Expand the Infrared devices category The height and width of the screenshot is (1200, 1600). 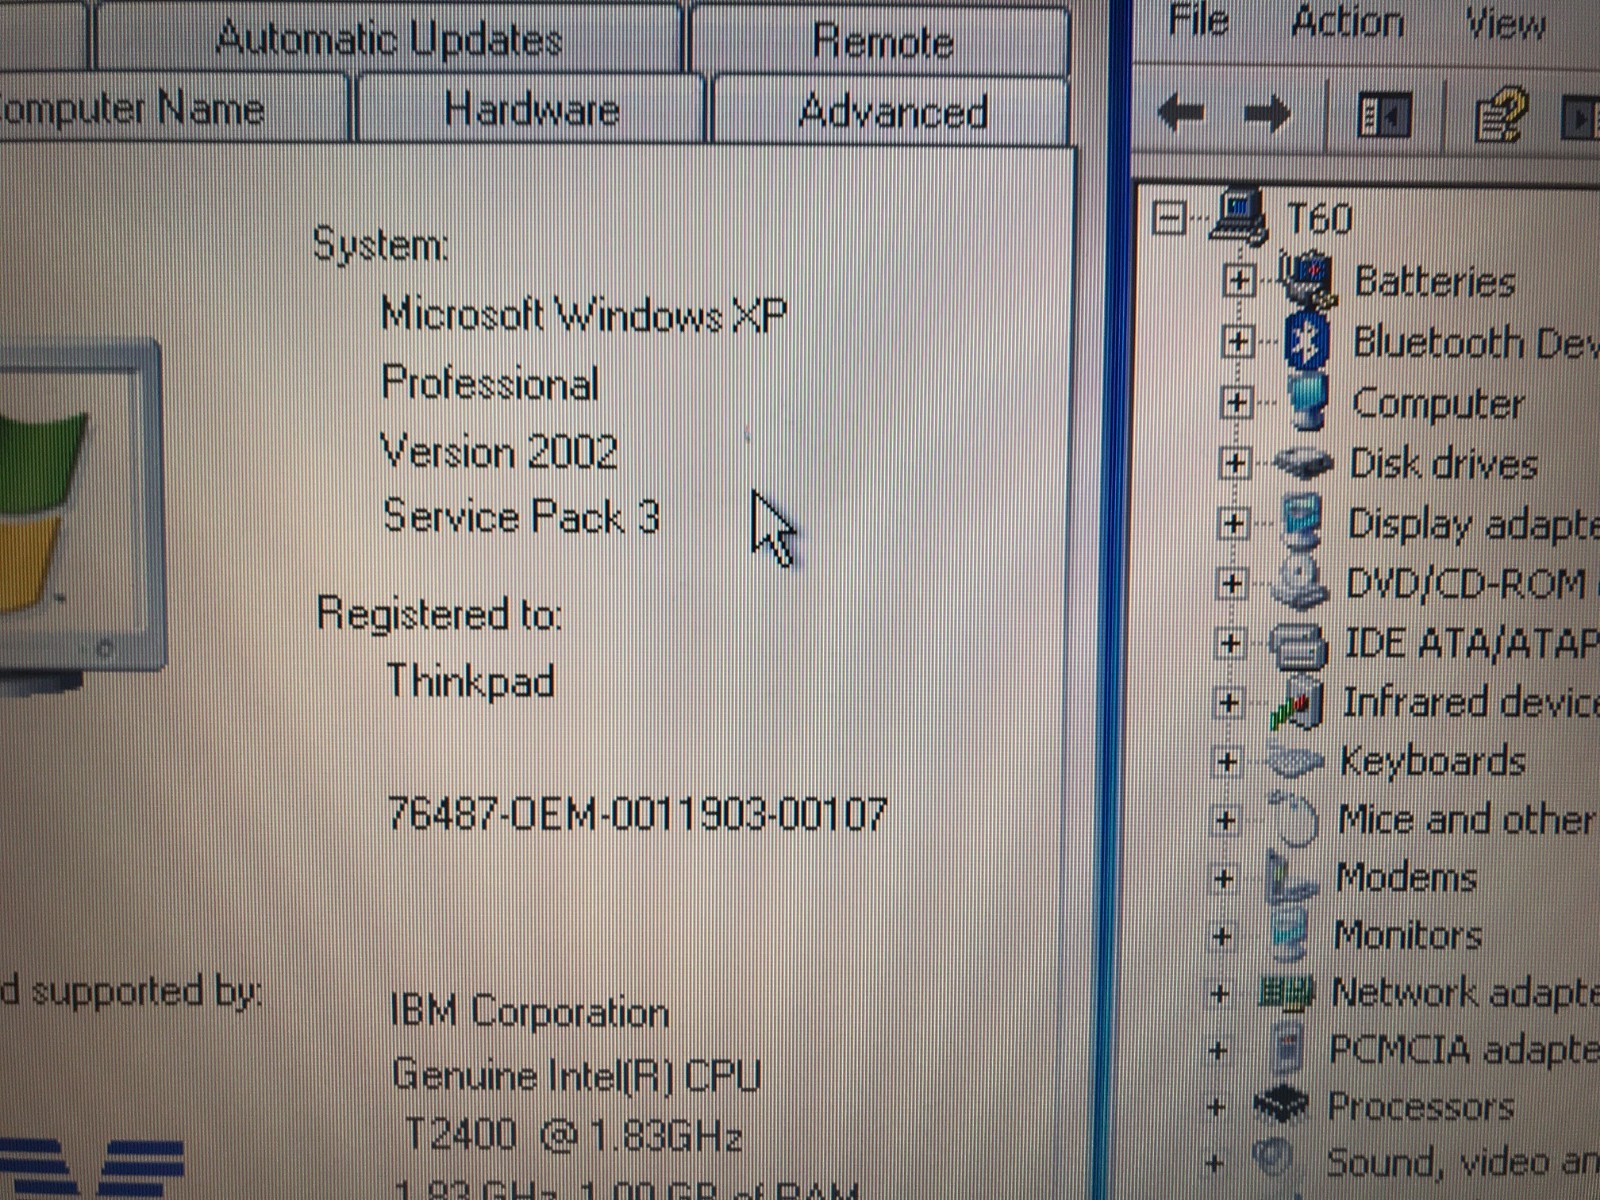pos(1228,702)
